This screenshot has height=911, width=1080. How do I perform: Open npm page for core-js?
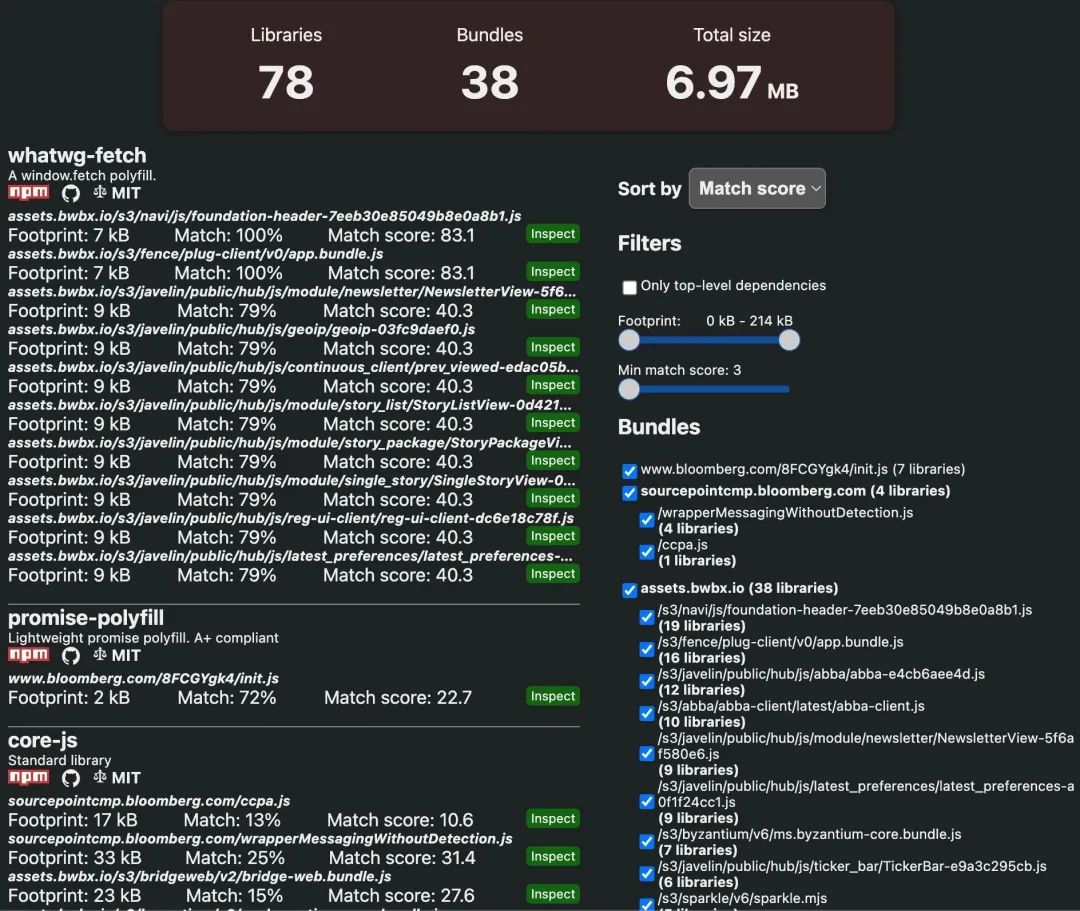click(28, 777)
